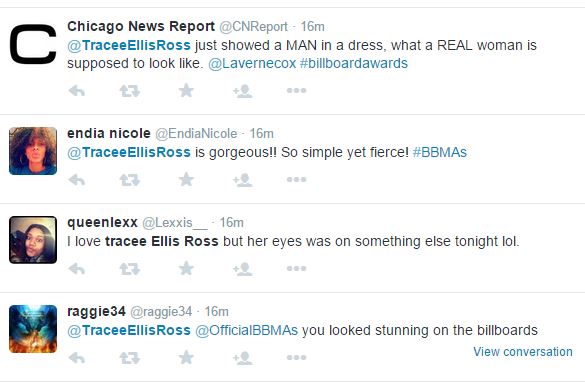
Task: Open the #BBMAs hashtag
Action: tap(439, 152)
